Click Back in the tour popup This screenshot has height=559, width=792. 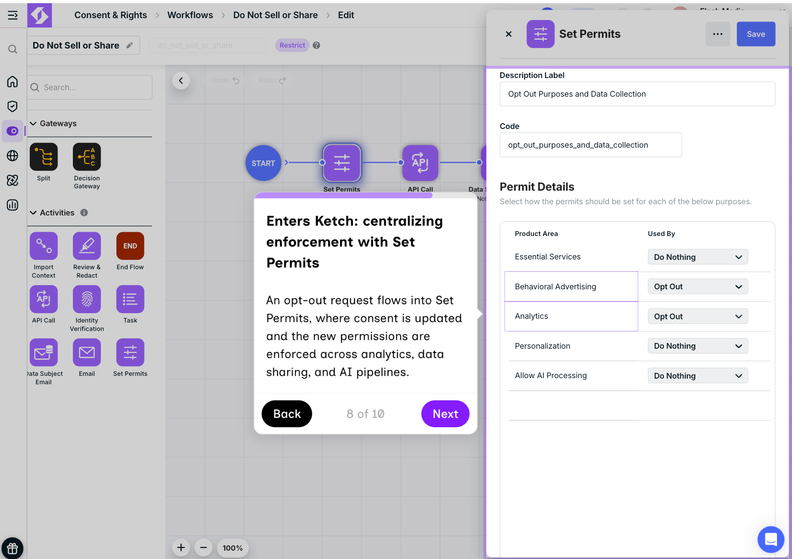287,414
